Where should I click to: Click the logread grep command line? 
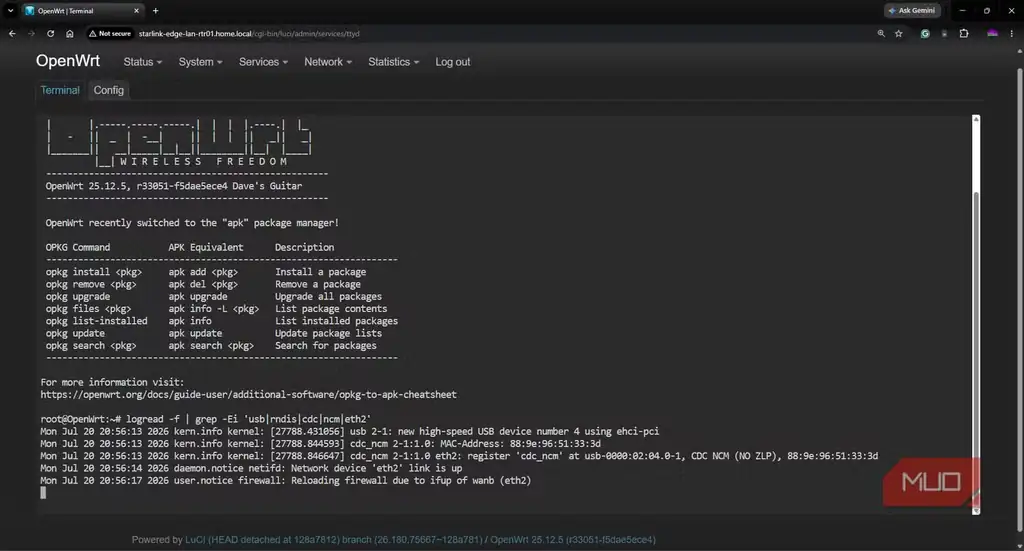point(206,419)
